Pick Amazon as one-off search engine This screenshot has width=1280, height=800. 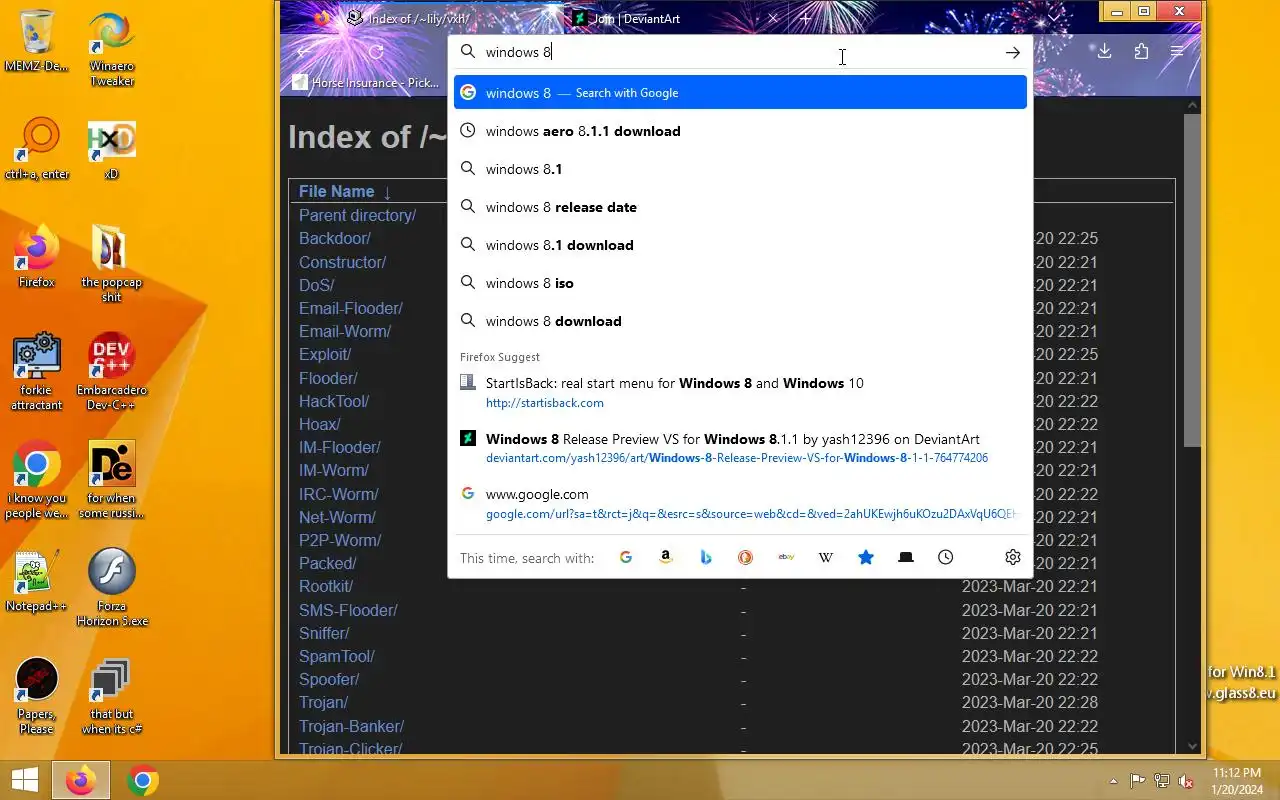(x=666, y=557)
